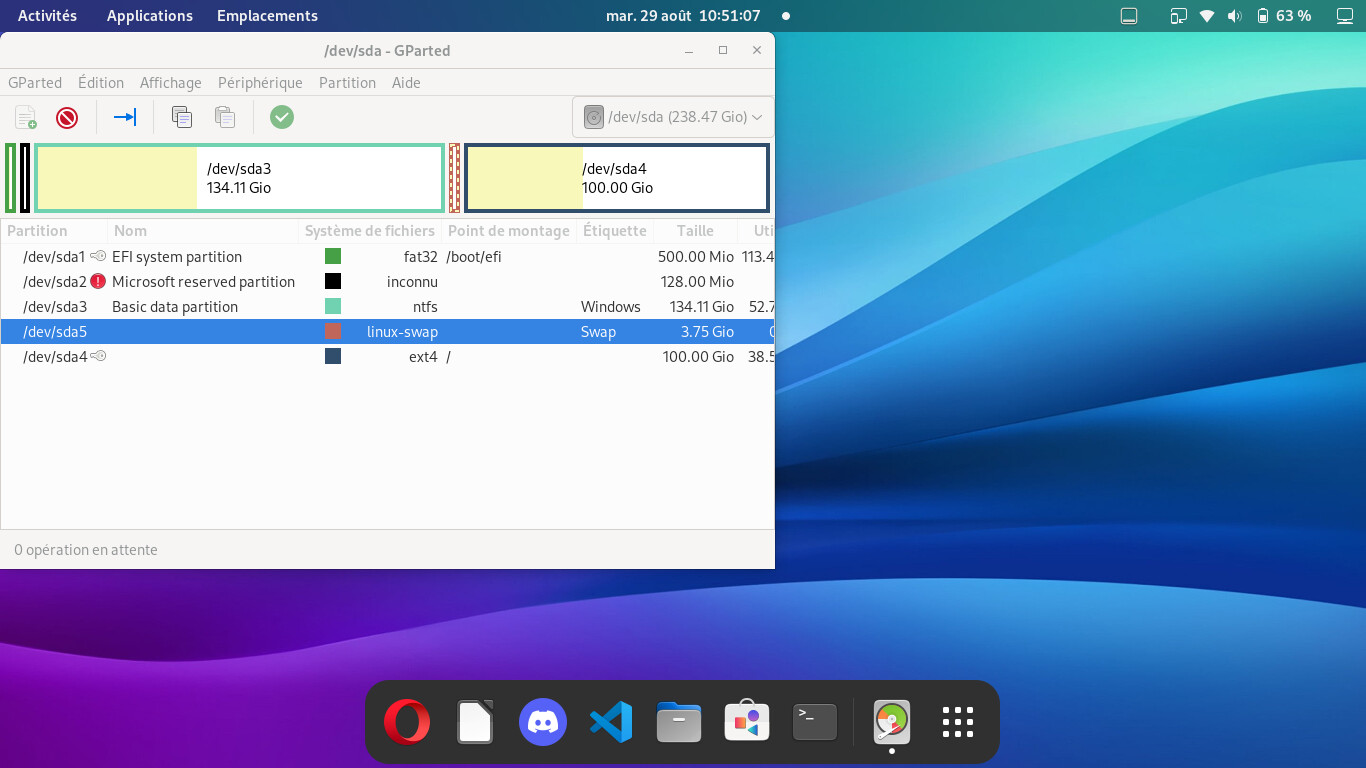This screenshot has height=768, width=1366.
Task: Launch Discord from the dock
Action: pyautogui.click(x=543, y=722)
